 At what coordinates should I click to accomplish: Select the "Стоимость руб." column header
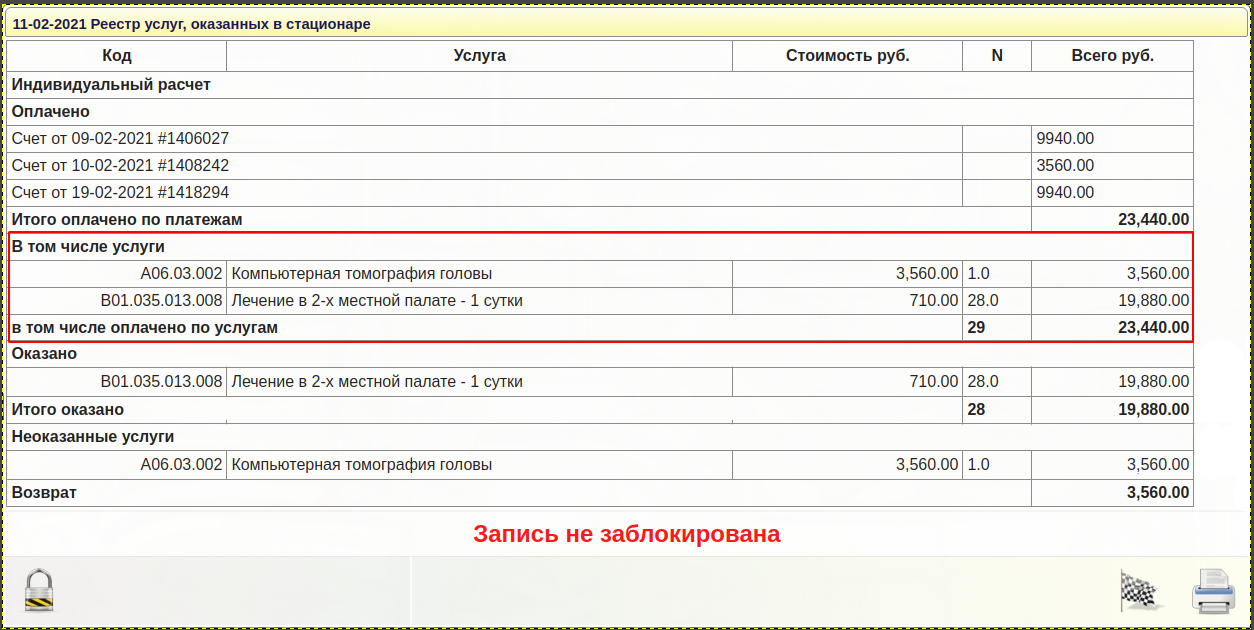847,56
